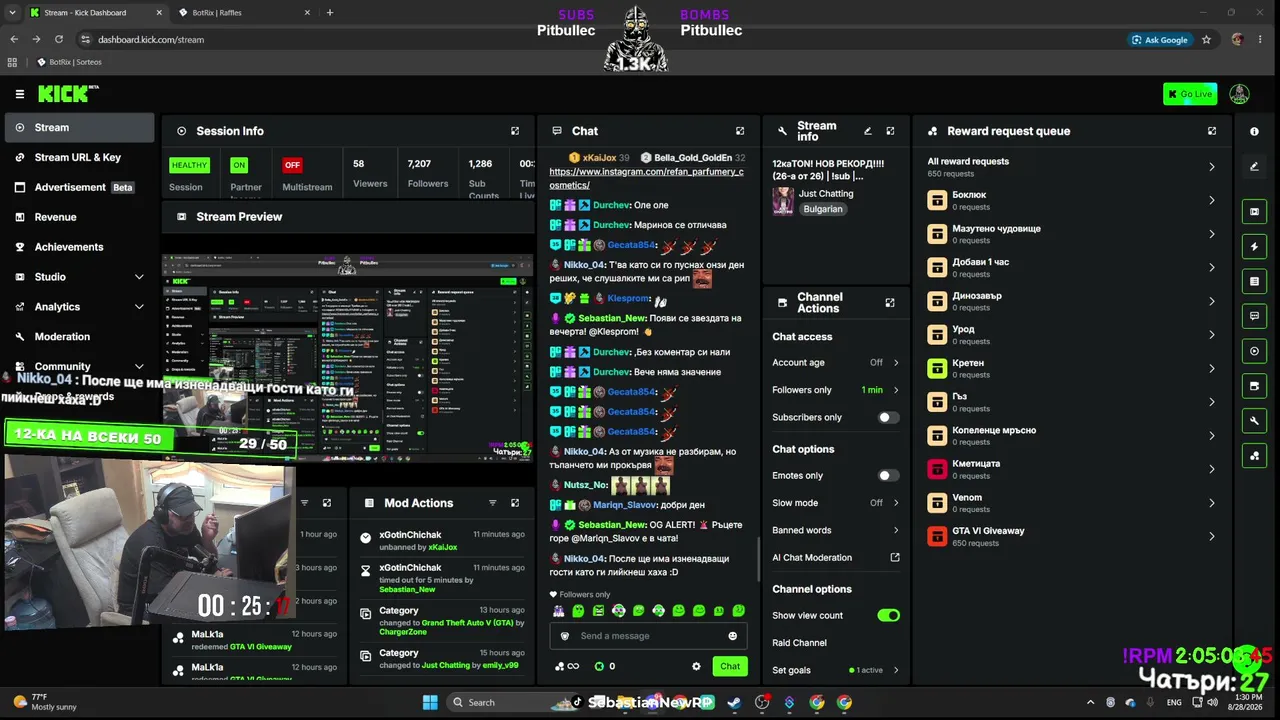Toggle the play-circle widget in right sidebar
Viewport: 1280px width, 720px height.
coord(1254,351)
